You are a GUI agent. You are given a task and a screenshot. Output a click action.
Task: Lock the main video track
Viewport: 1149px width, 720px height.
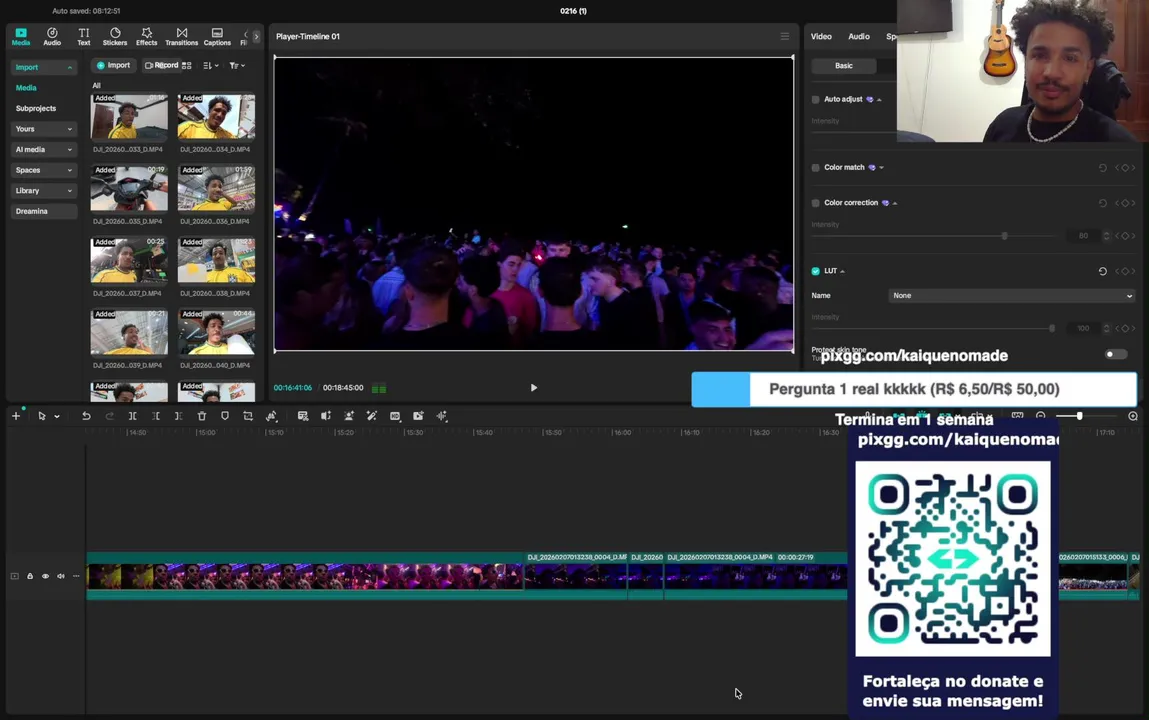(30, 576)
